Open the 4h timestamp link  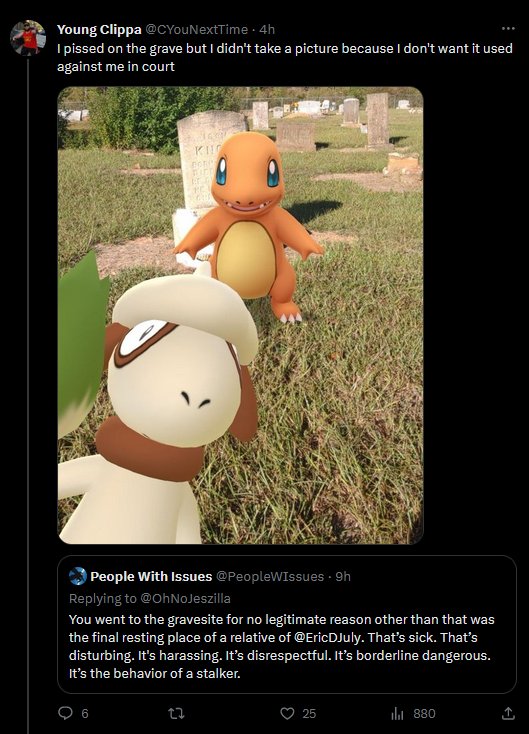click(x=267, y=29)
